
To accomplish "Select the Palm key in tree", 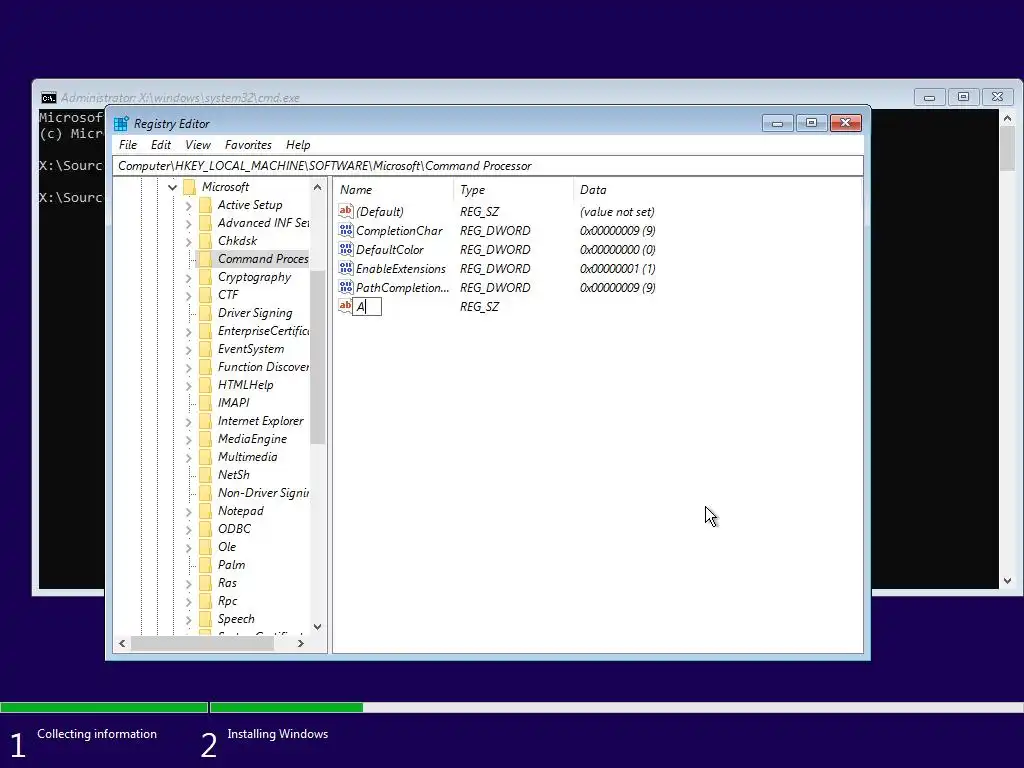I will click(231, 565).
